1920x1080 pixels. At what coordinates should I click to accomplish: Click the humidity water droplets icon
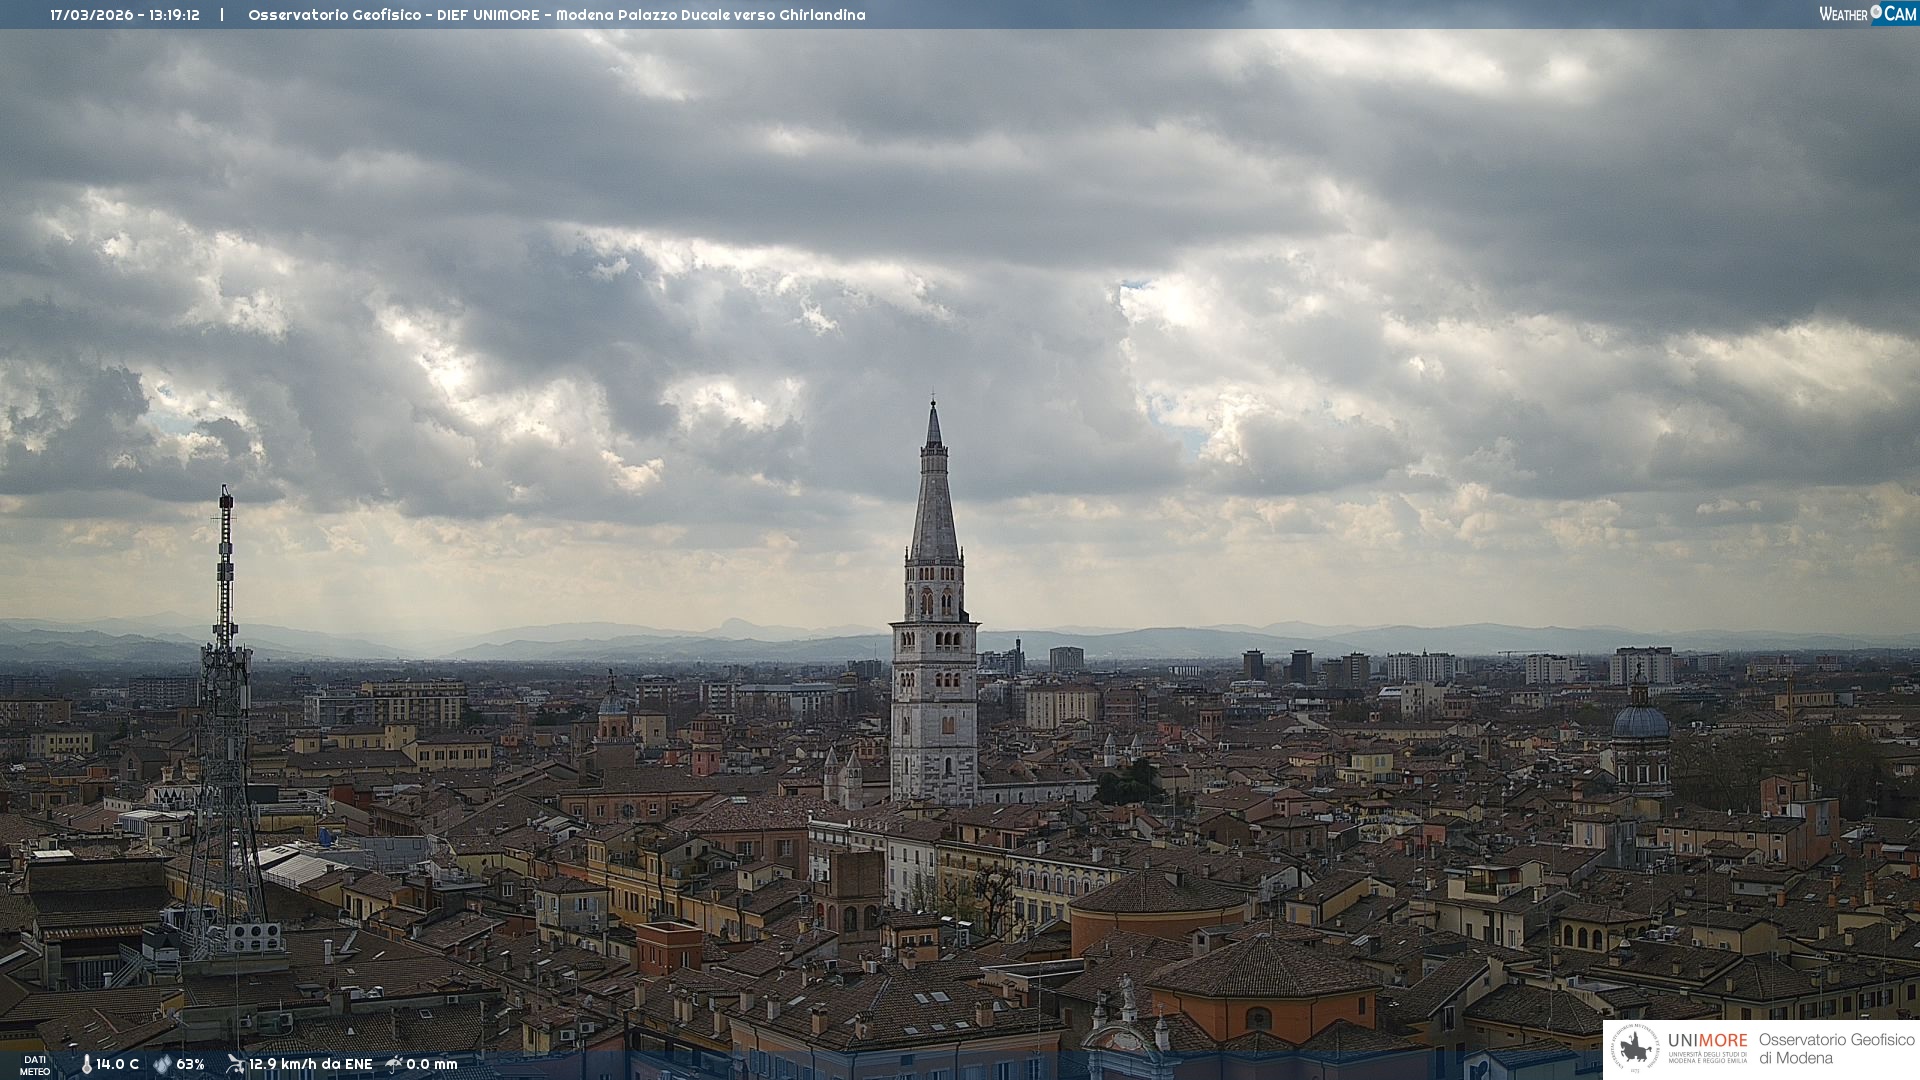pos(162,1064)
